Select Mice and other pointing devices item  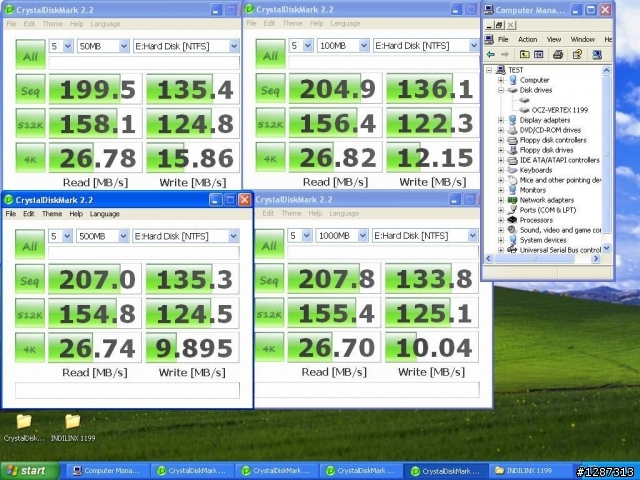(560, 180)
